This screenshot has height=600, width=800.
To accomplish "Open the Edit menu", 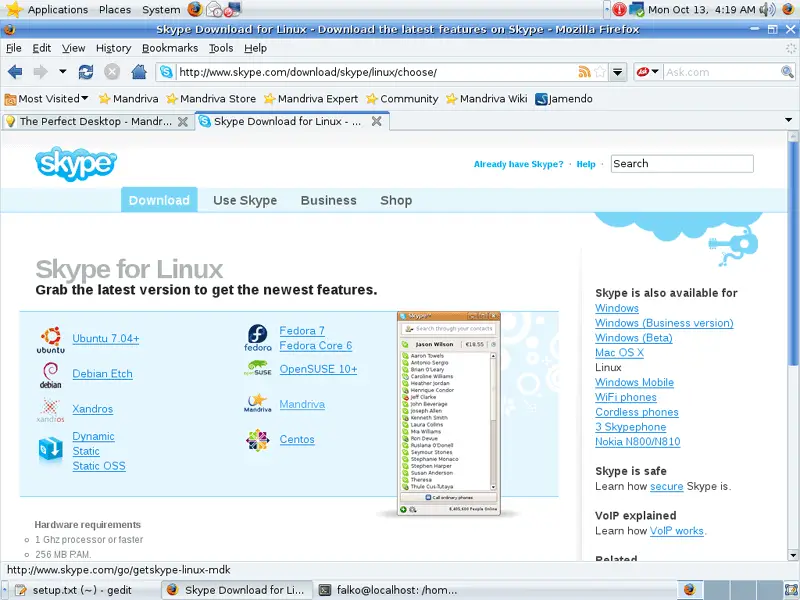I will point(41,48).
